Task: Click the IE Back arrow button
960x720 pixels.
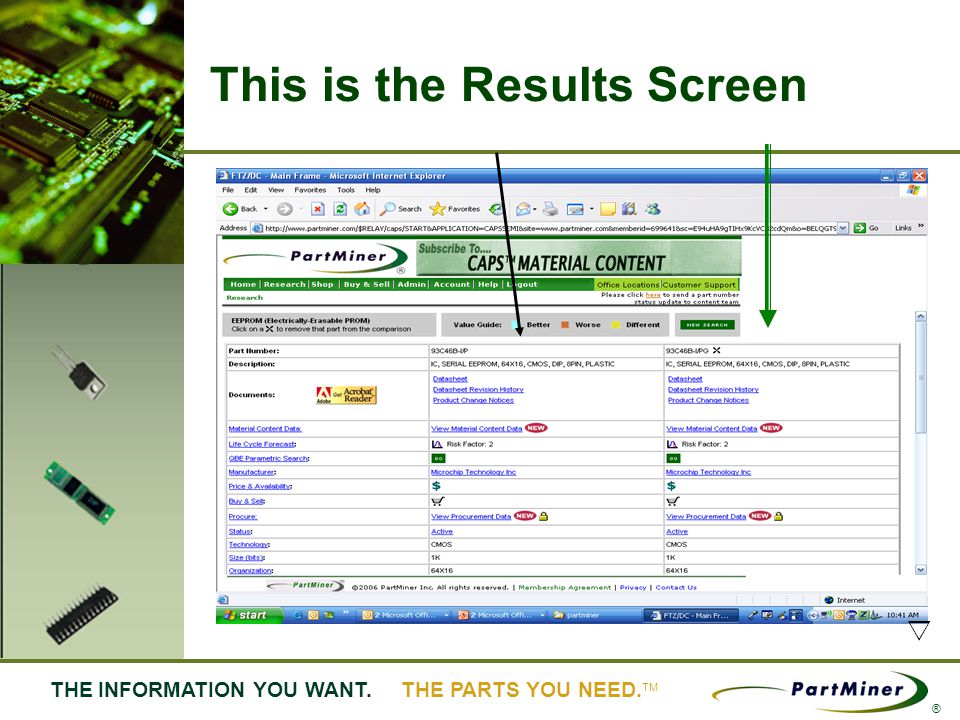Action: click(230, 209)
